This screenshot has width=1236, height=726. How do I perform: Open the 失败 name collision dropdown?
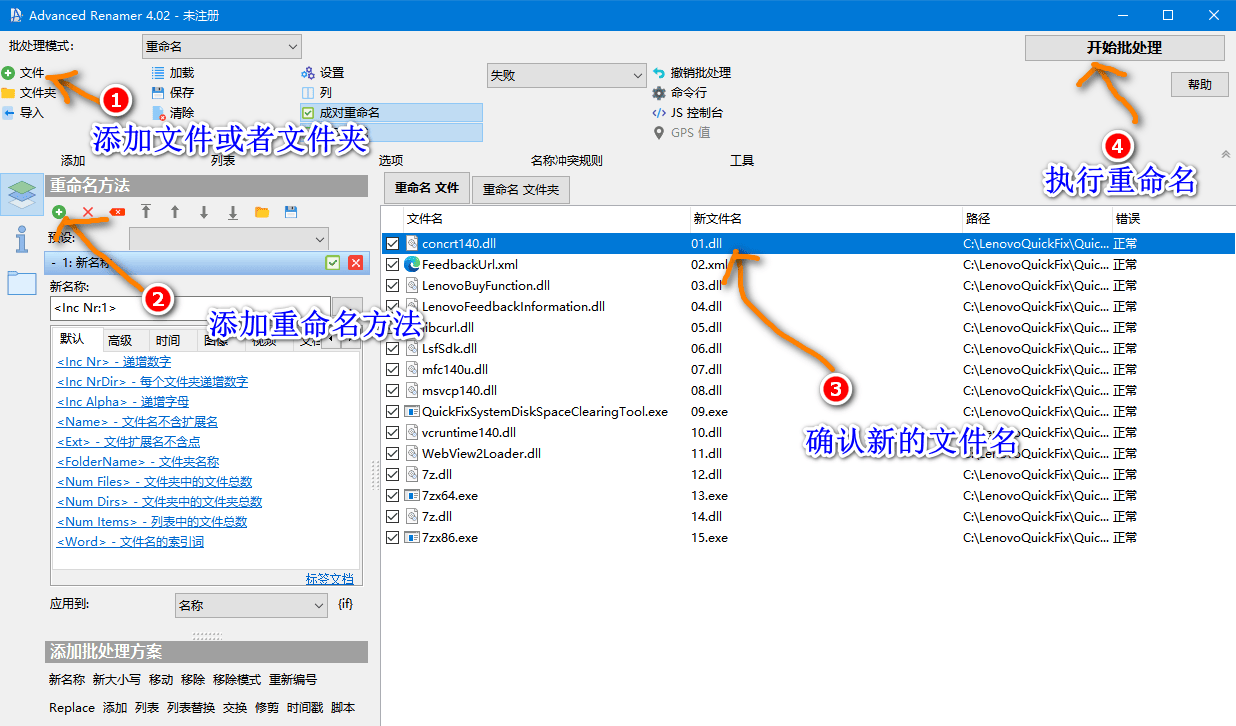pyautogui.click(x=566, y=75)
